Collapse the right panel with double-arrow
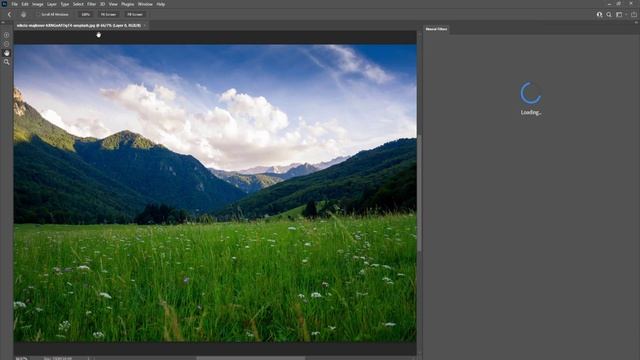640x360 pixels. (x=636, y=22)
